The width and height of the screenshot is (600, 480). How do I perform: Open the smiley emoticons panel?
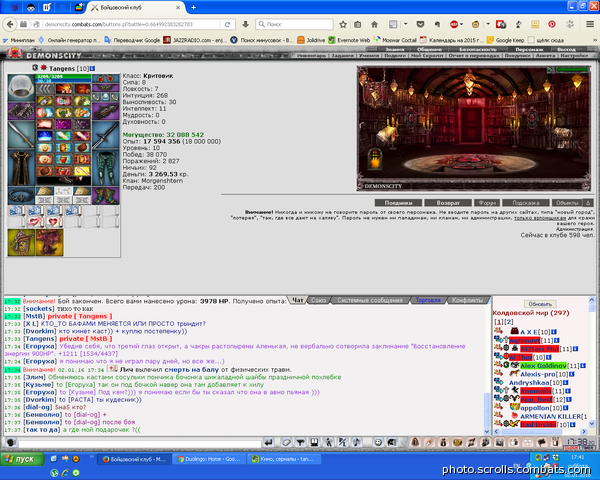pyautogui.click(x=378, y=442)
